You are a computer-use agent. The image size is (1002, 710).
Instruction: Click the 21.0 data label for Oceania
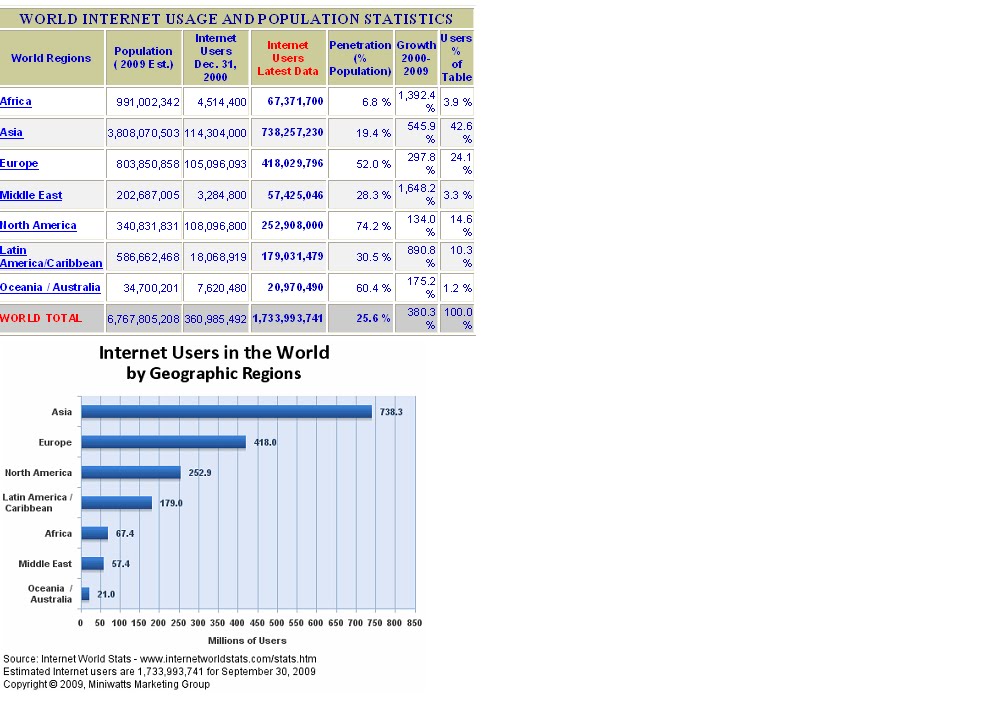[106, 594]
